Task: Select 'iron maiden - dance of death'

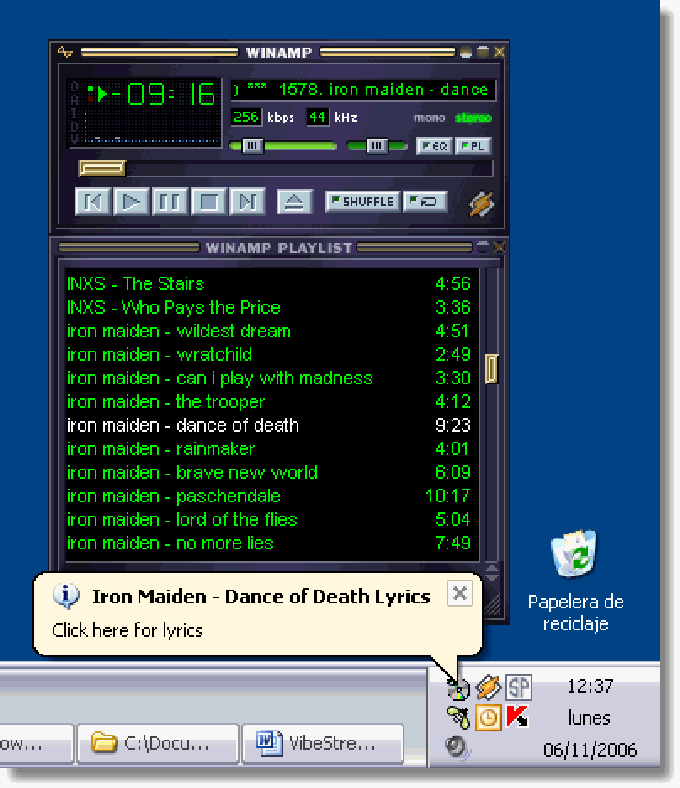Action: [269, 425]
